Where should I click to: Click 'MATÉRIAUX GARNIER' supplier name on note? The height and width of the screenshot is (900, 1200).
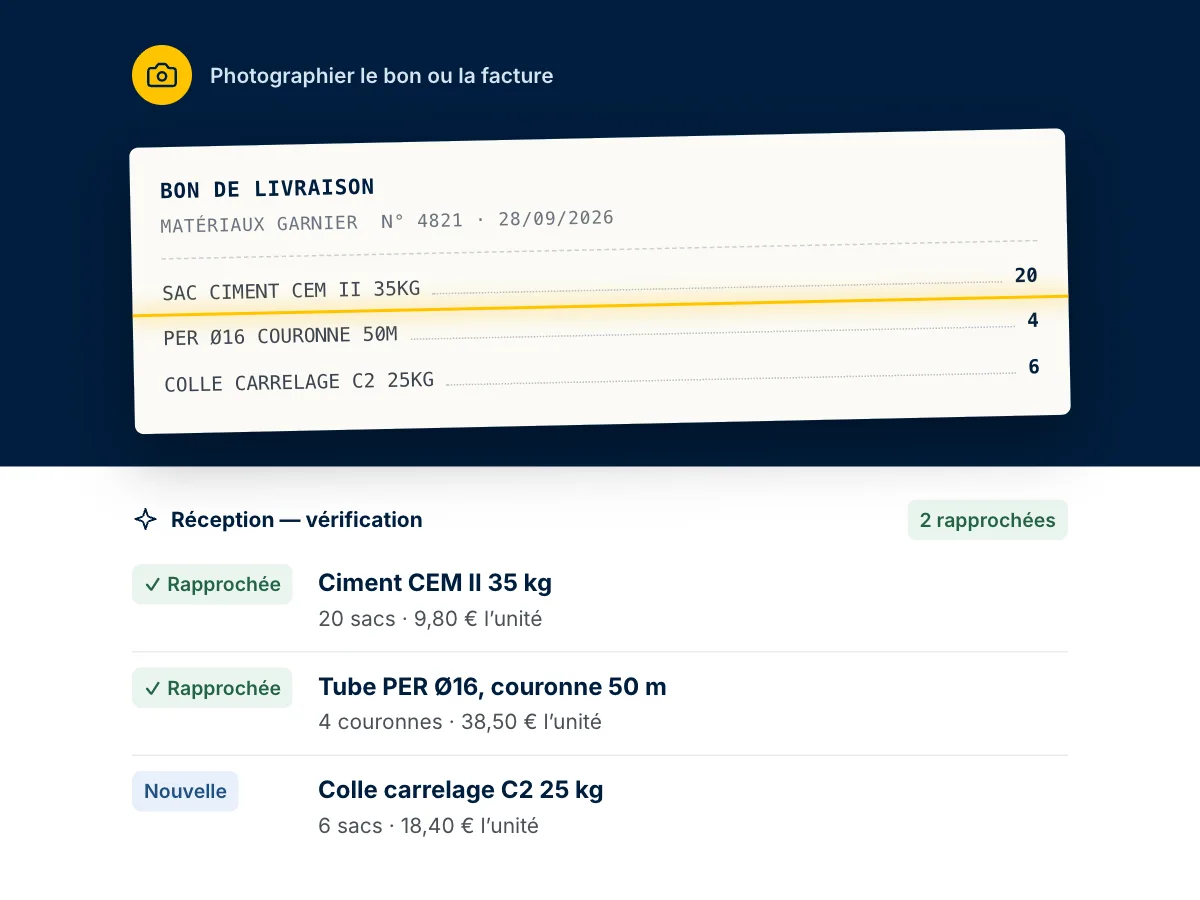(259, 224)
